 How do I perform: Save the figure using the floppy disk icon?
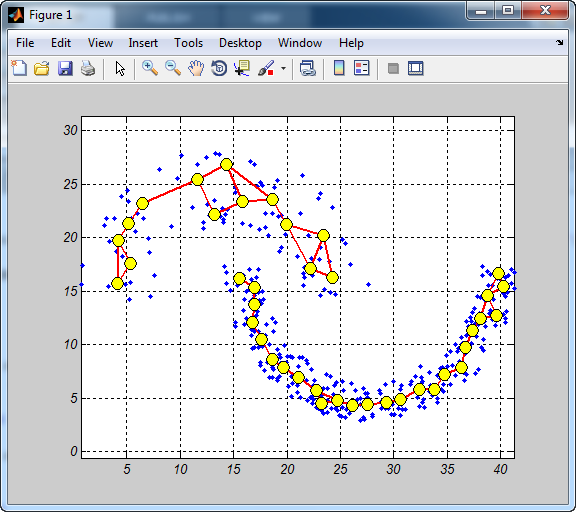coord(65,68)
